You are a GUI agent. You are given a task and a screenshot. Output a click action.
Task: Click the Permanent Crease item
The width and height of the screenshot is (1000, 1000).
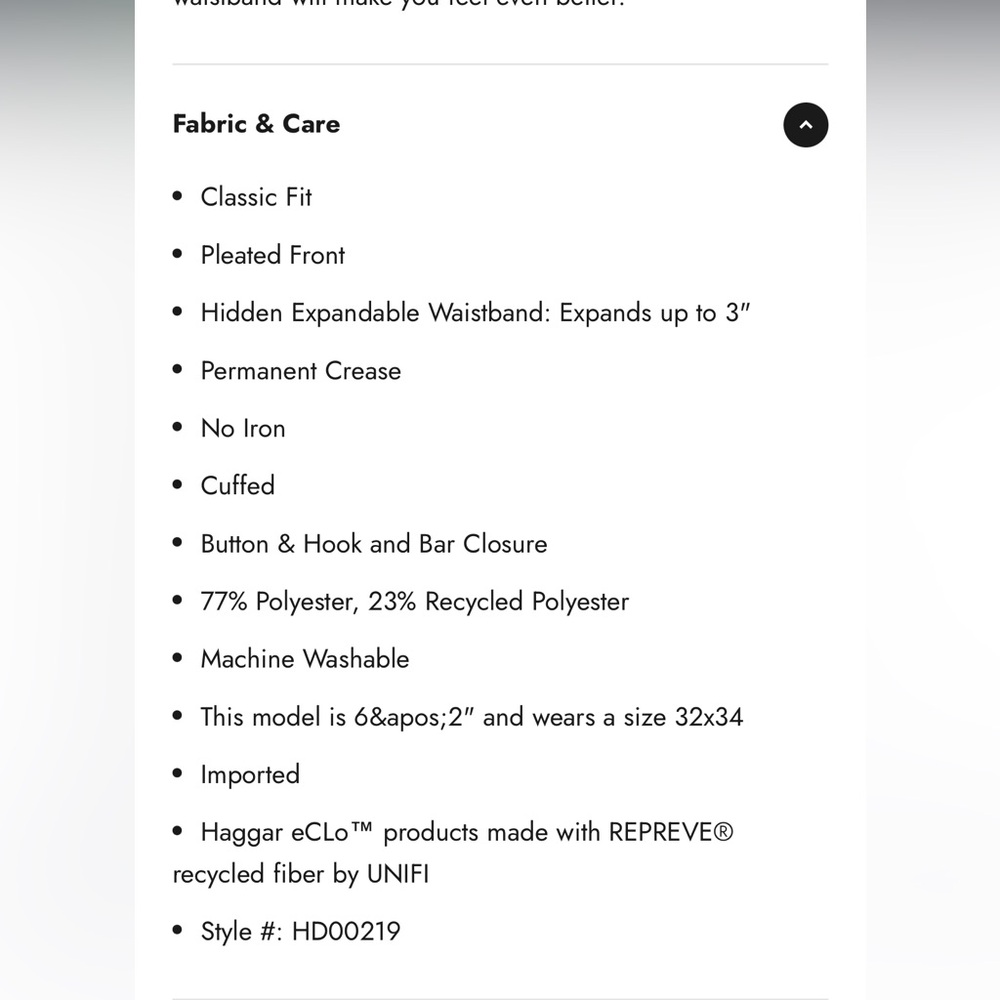[300, 371]
